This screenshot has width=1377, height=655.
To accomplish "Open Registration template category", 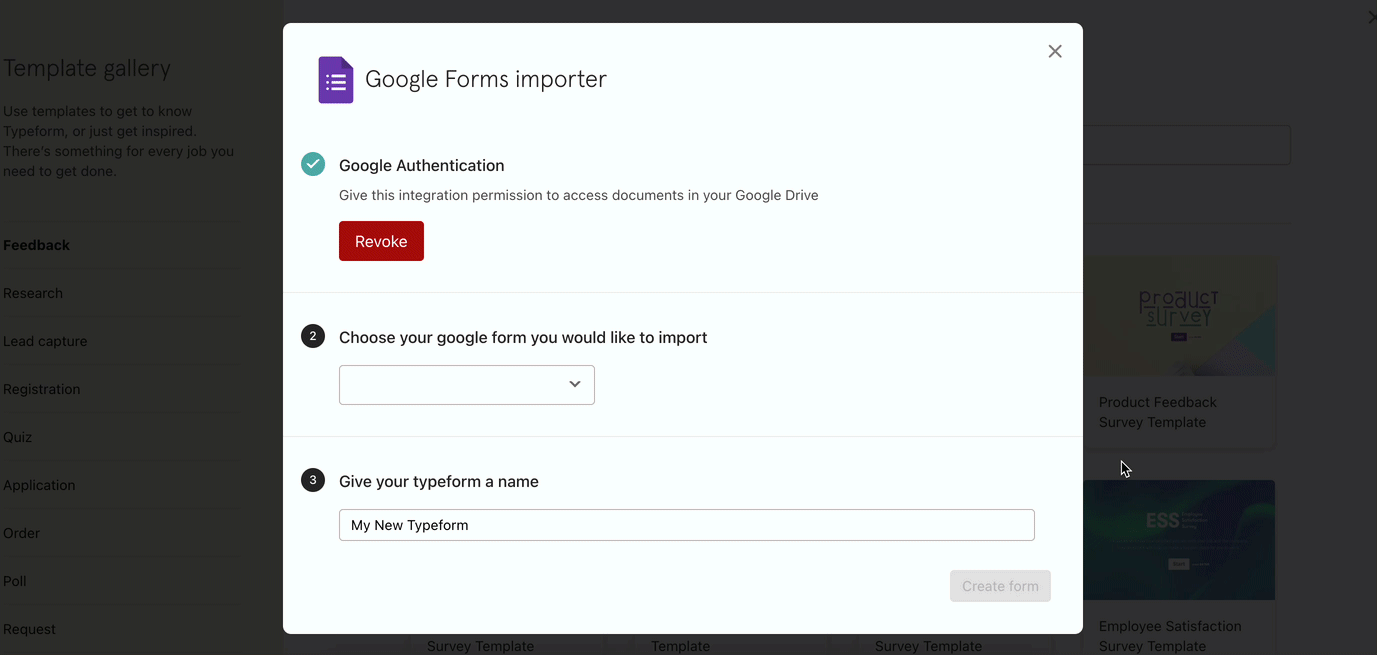I will (42, 389).
